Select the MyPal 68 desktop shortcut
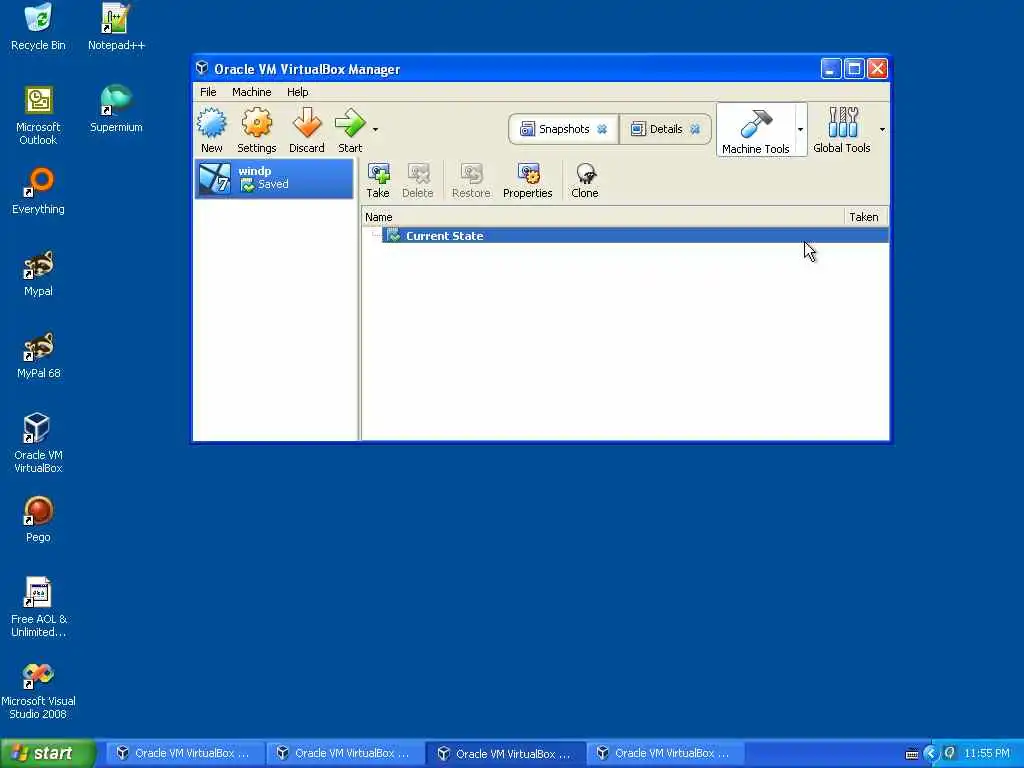 38,355
